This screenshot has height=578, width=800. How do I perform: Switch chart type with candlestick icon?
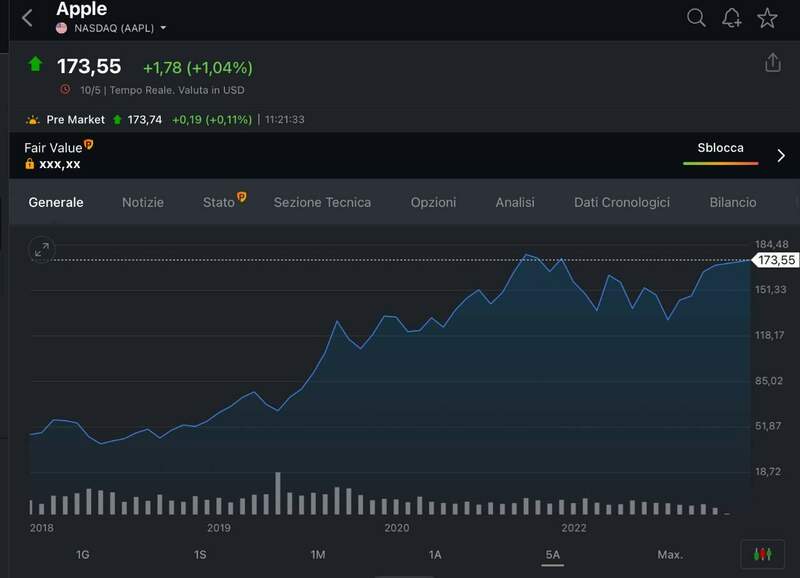click(x=763, y=554)
